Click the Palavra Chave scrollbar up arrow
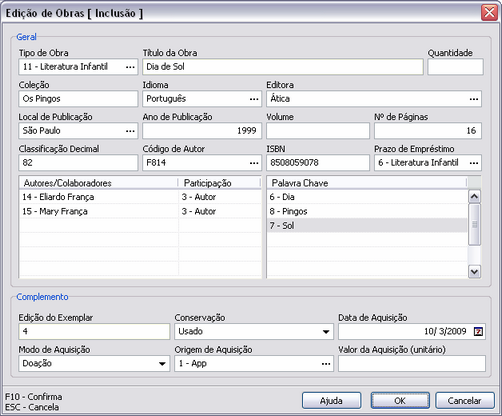Screen dimensions: 502x416 pyautogui.click(x=474, y=196)
